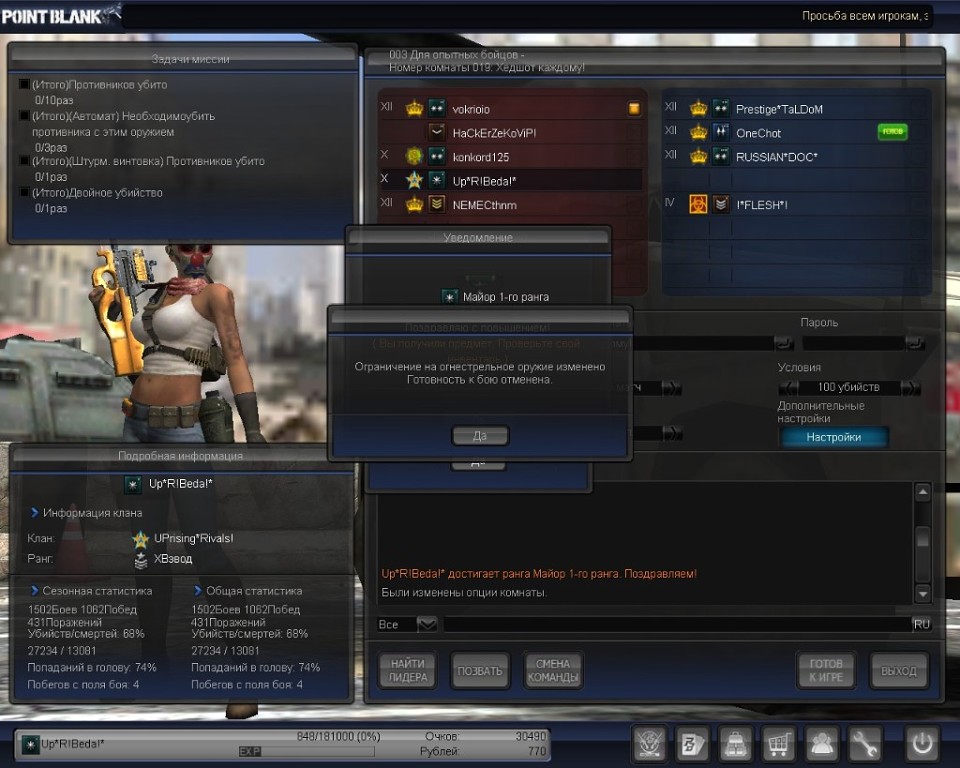
Task: Click the star clan icon beside Up*R!Beda!* in player list
Action: pos(414,180)
